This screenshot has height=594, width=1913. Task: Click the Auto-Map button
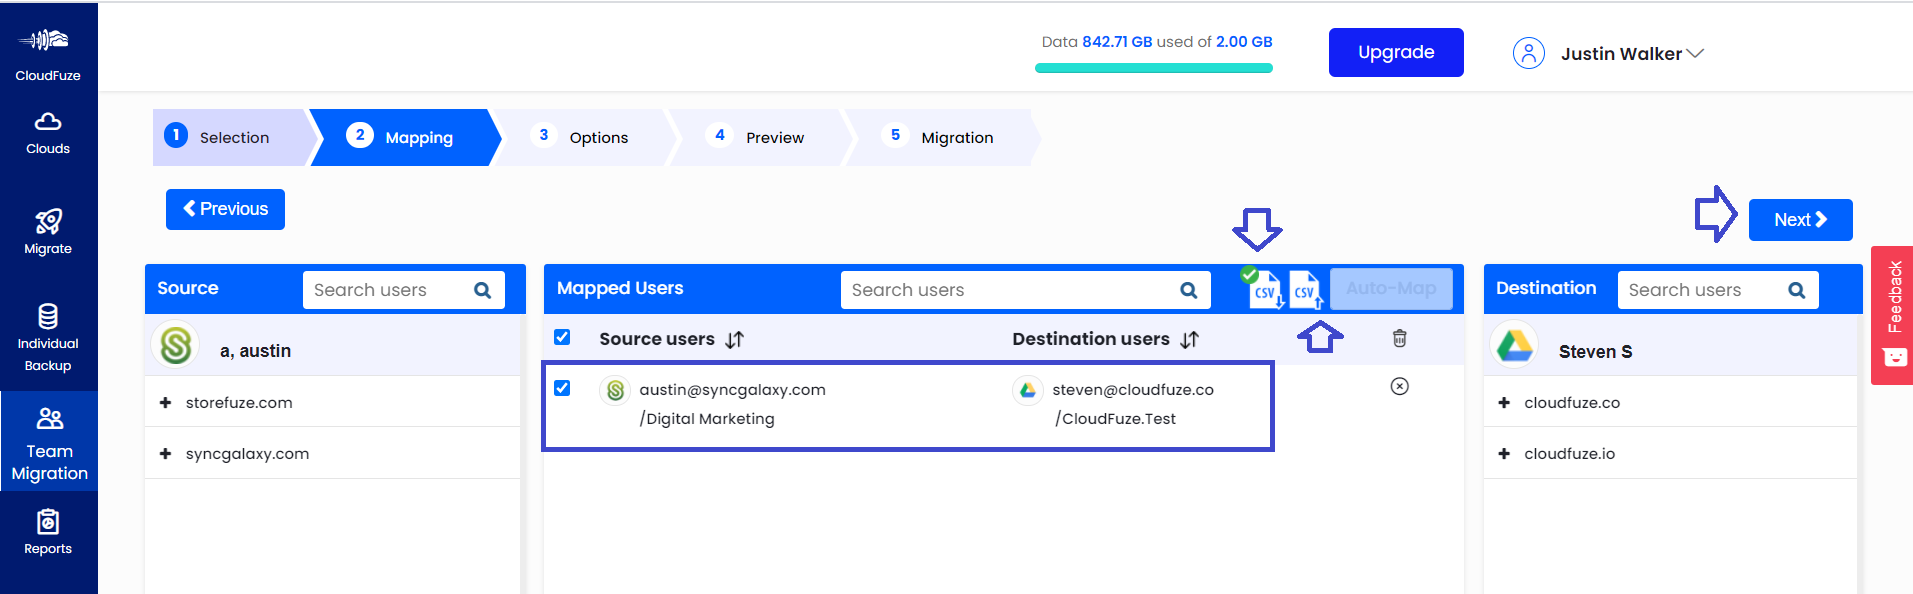coord(1391,289)
